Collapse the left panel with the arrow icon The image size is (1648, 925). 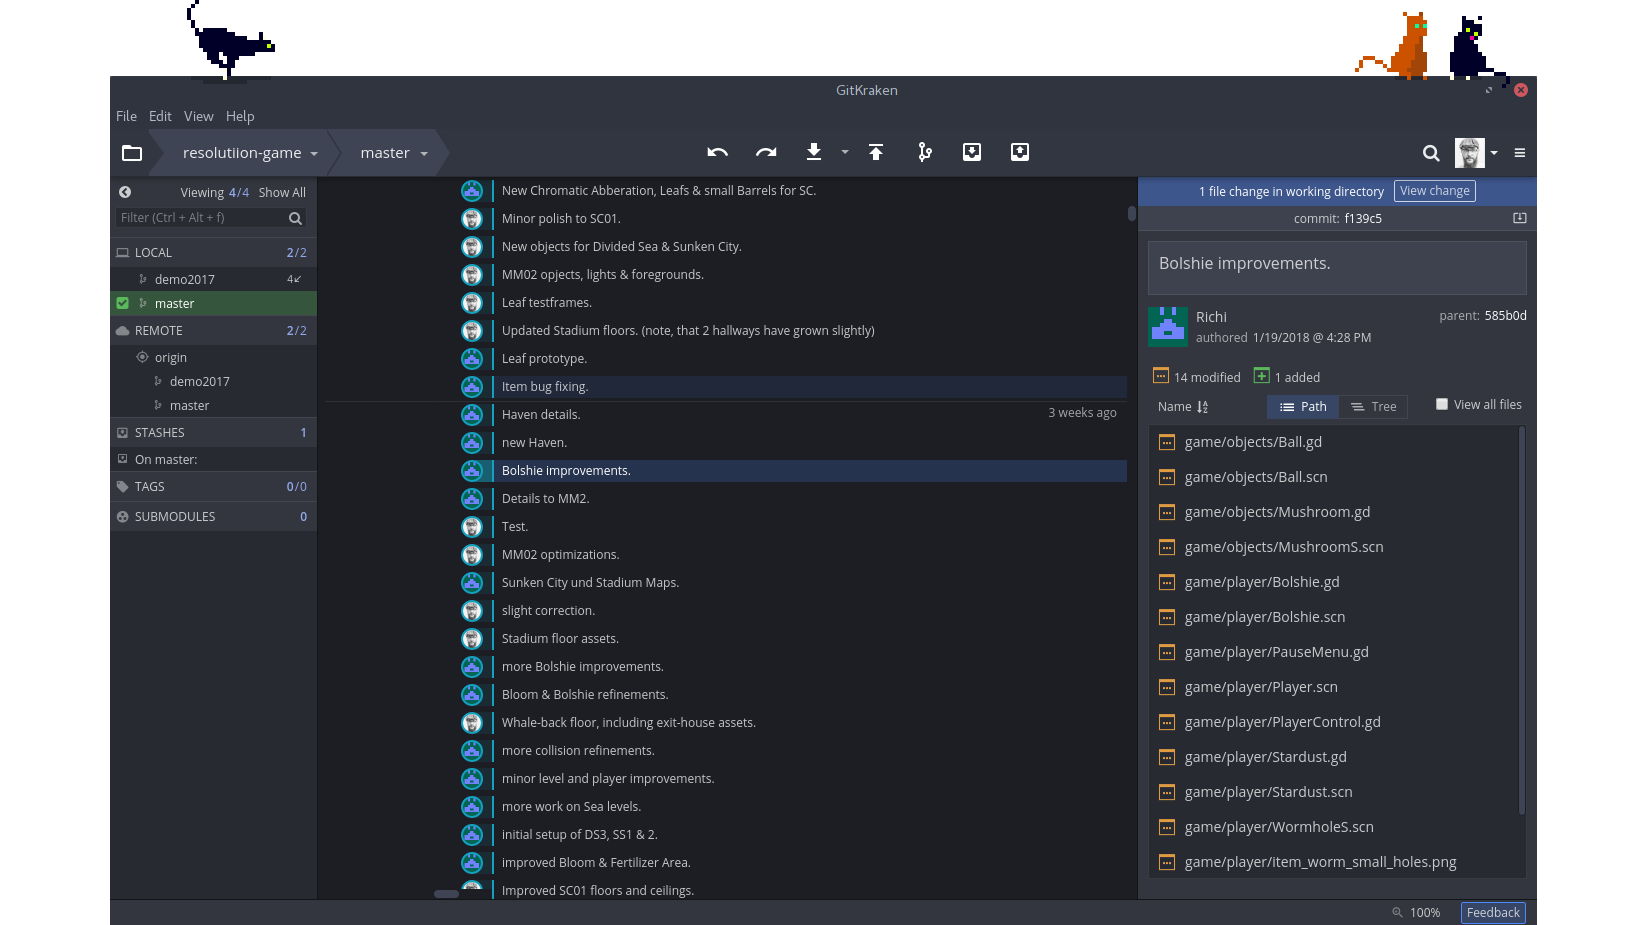coord(125,192)
